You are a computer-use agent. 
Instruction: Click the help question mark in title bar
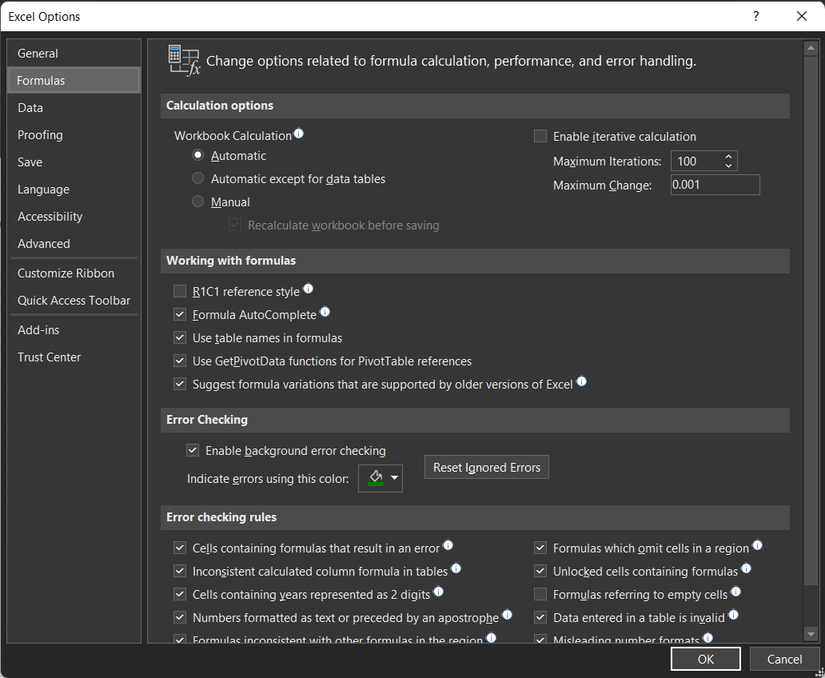pos(756,16)
